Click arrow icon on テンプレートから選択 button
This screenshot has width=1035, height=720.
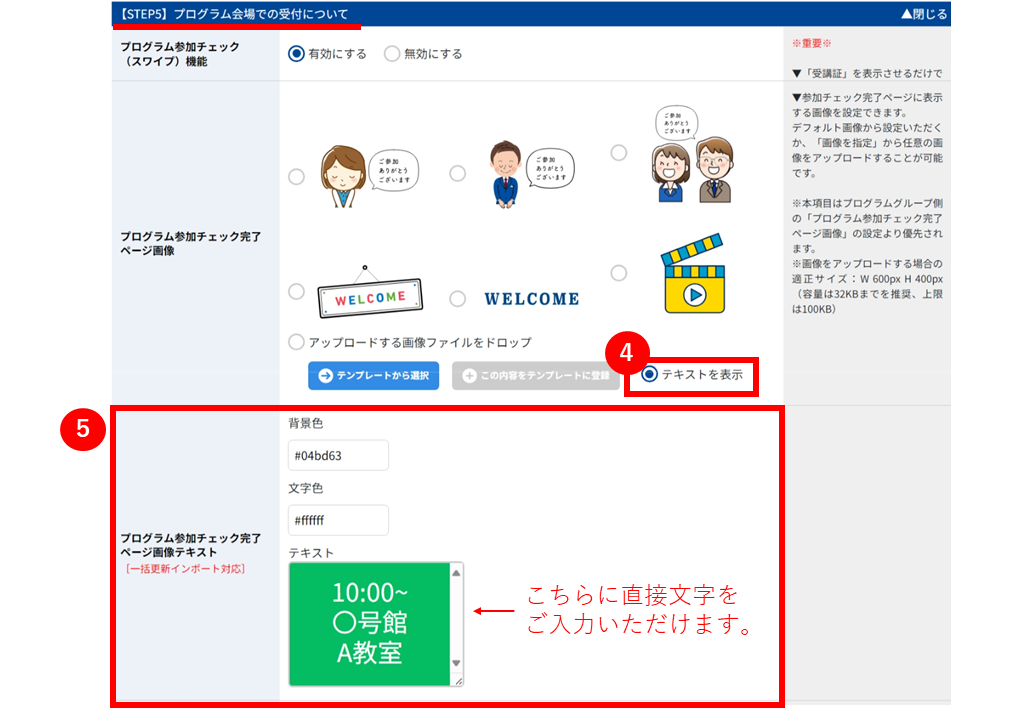click(325, 376)
